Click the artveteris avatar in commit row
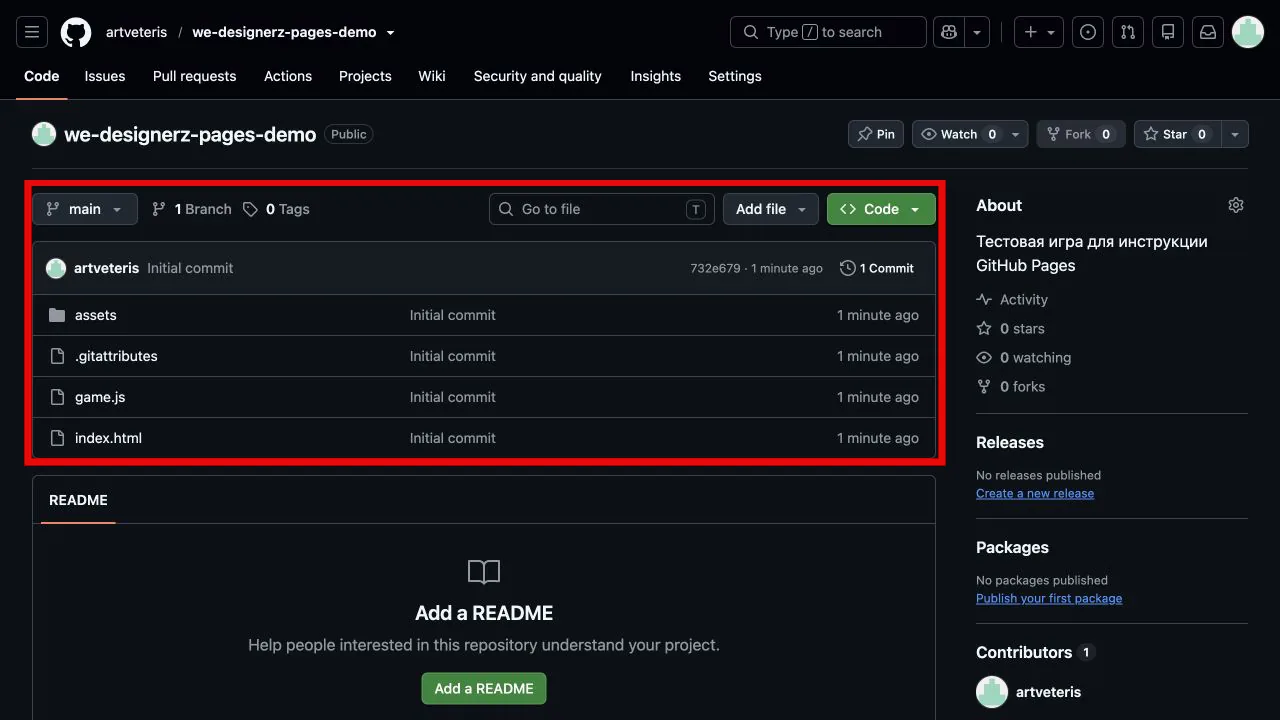The width and height of the screenshot is (1280, 720). 56,268
